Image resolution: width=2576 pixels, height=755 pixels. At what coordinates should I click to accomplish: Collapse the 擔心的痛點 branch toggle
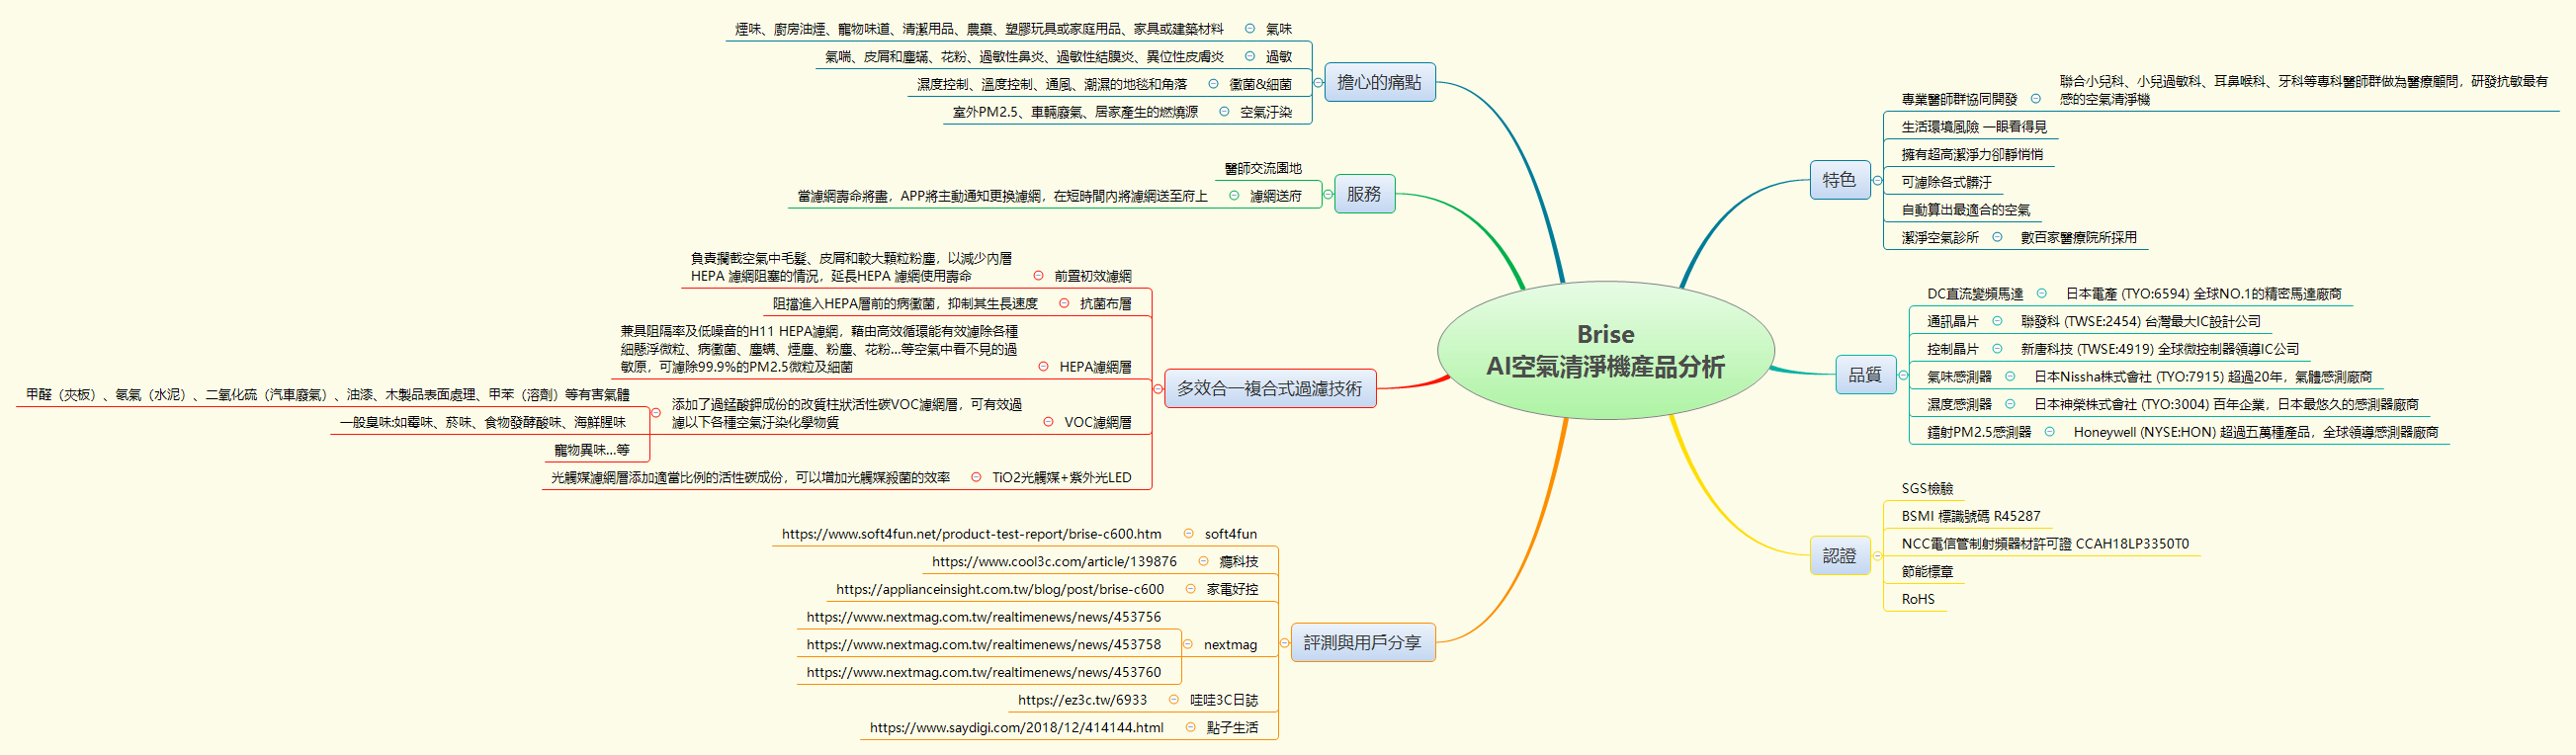[1318, 83]
